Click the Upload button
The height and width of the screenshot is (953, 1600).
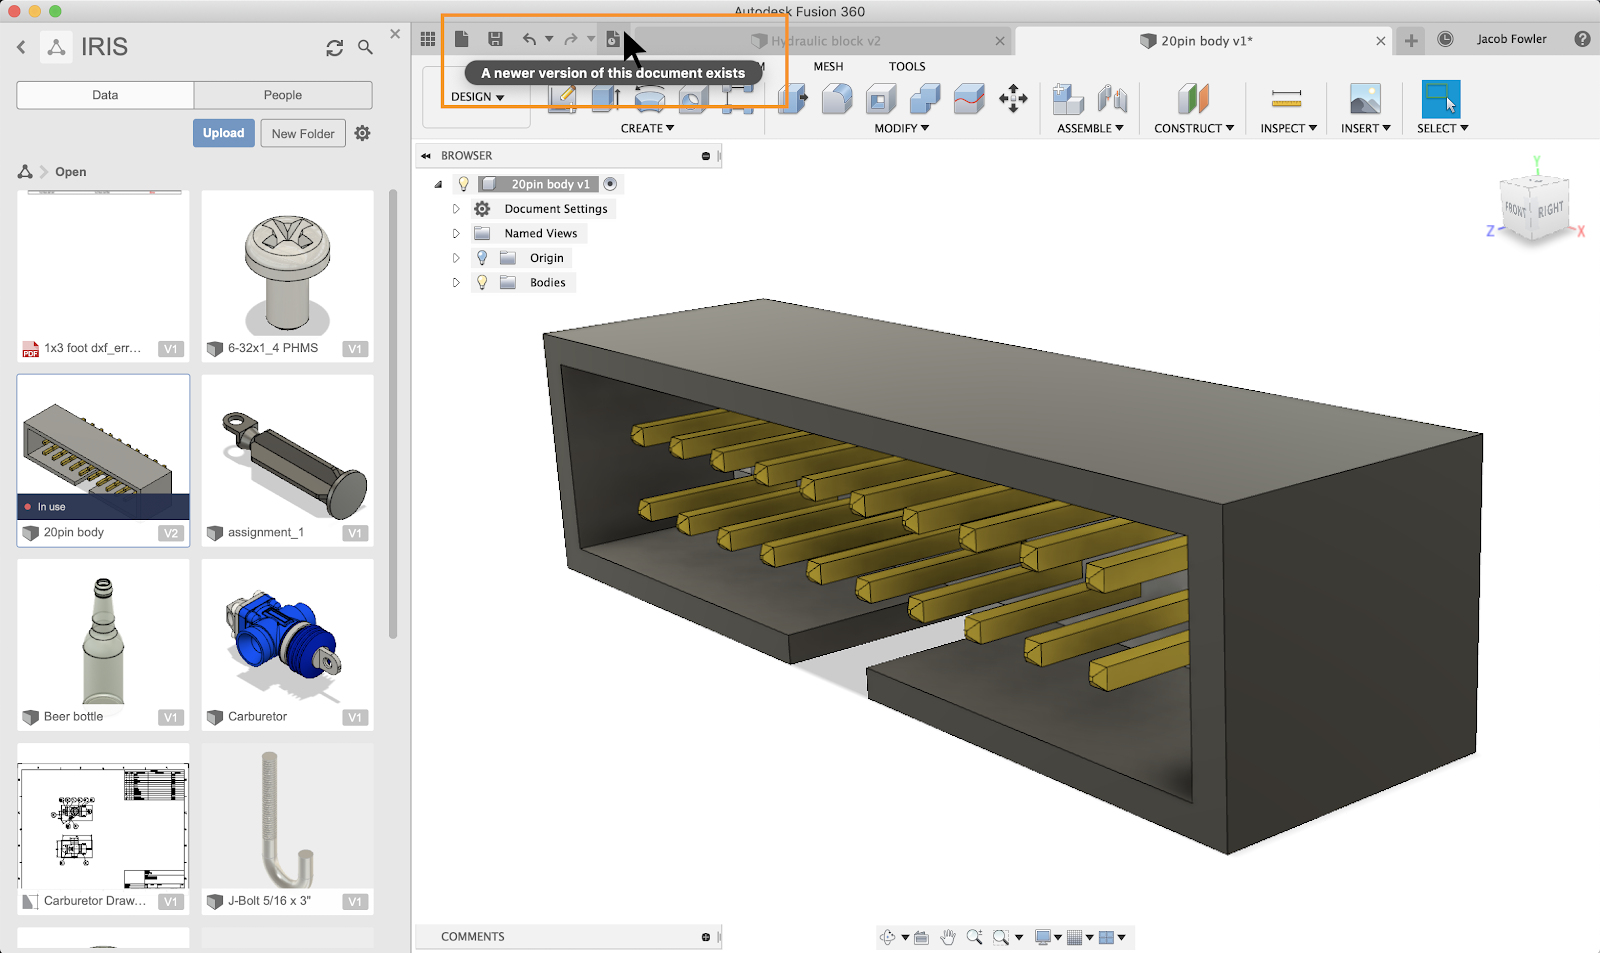(x=223, y=133)
